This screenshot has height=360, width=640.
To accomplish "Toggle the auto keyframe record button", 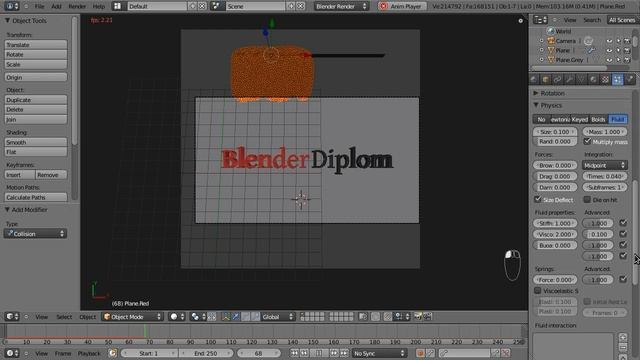I will pos(420,353).
